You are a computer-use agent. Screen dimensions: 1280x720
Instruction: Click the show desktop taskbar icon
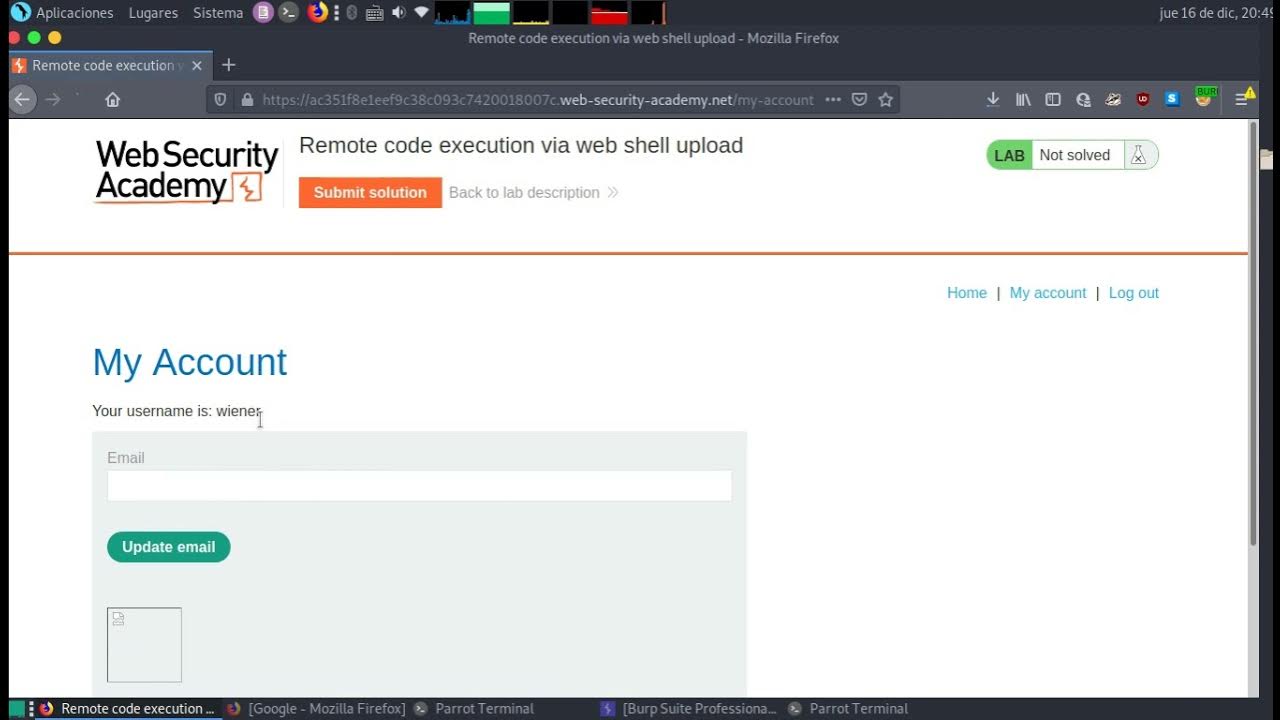coord(17,708)
